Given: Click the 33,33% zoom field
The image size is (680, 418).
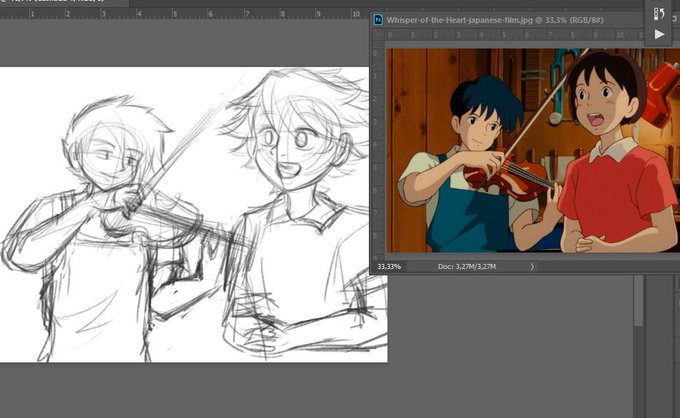Looking at the screenshot, I should 389,267.
